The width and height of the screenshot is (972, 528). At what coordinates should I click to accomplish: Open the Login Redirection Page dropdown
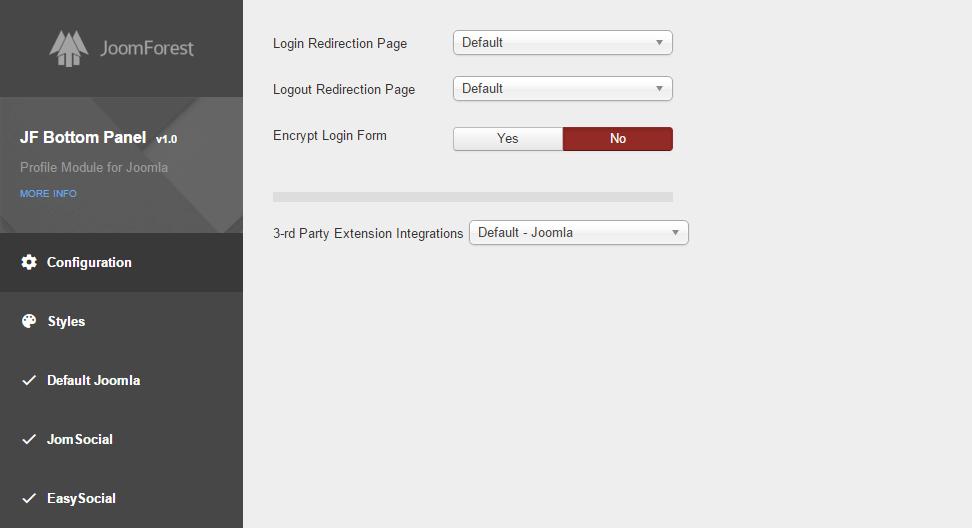tap(562, 43)
